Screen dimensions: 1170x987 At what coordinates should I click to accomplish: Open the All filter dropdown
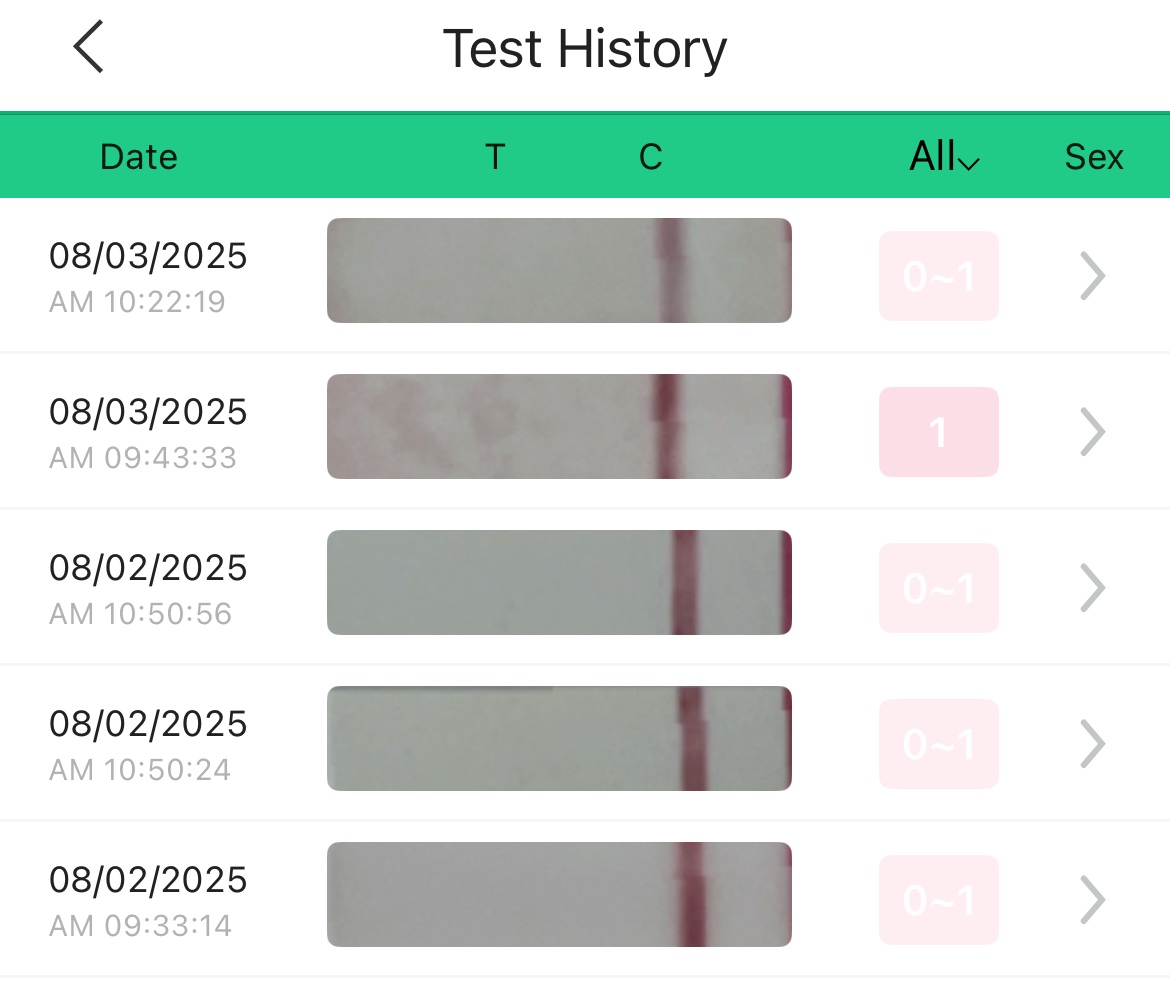(x=943, y=157)
